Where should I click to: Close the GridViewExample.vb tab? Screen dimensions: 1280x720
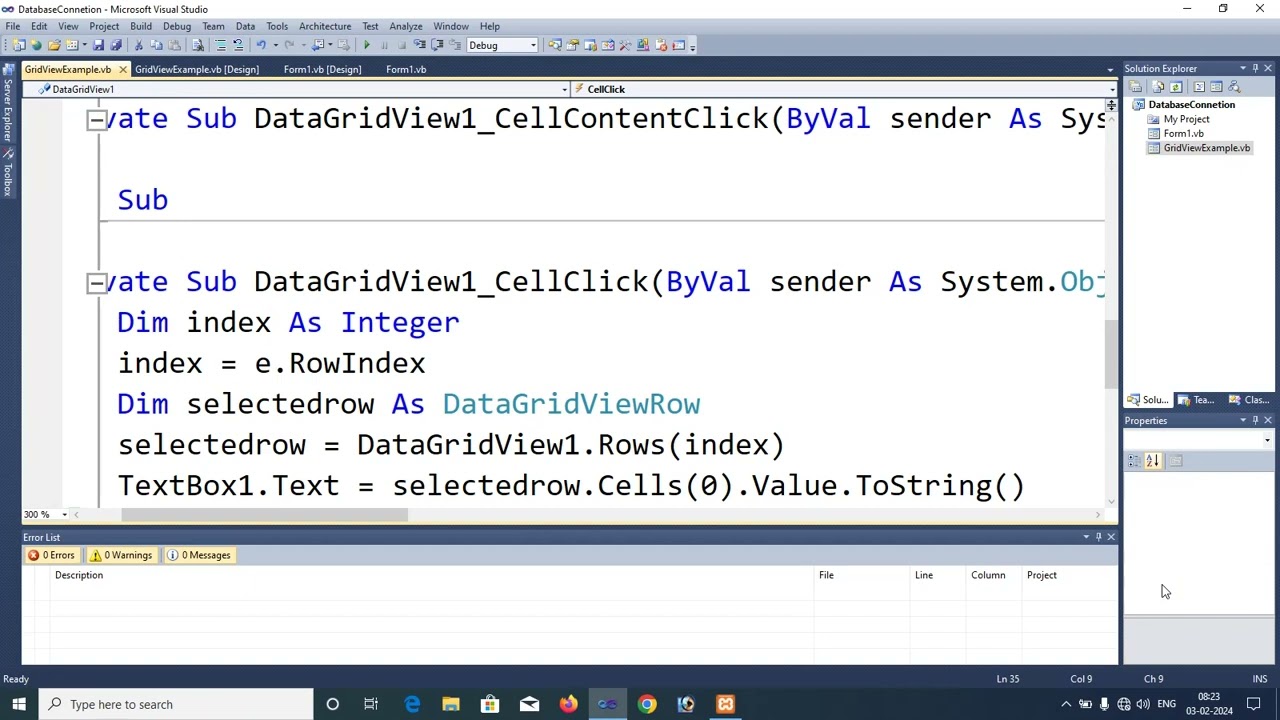pos(122,69)
